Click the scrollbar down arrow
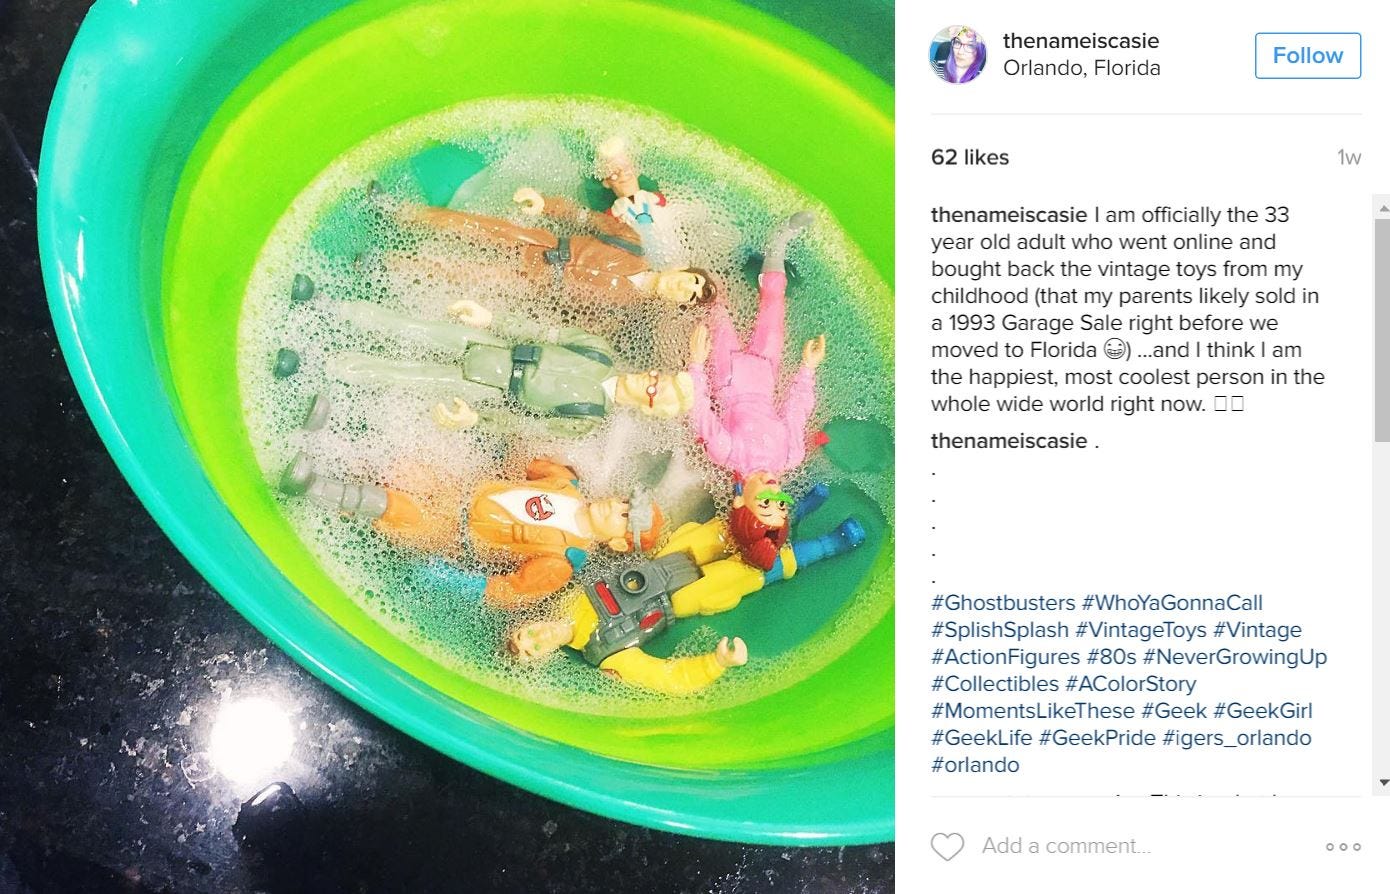This screenshot has height=894, width=1390. pyautogui.click(x=1383, y=782)
